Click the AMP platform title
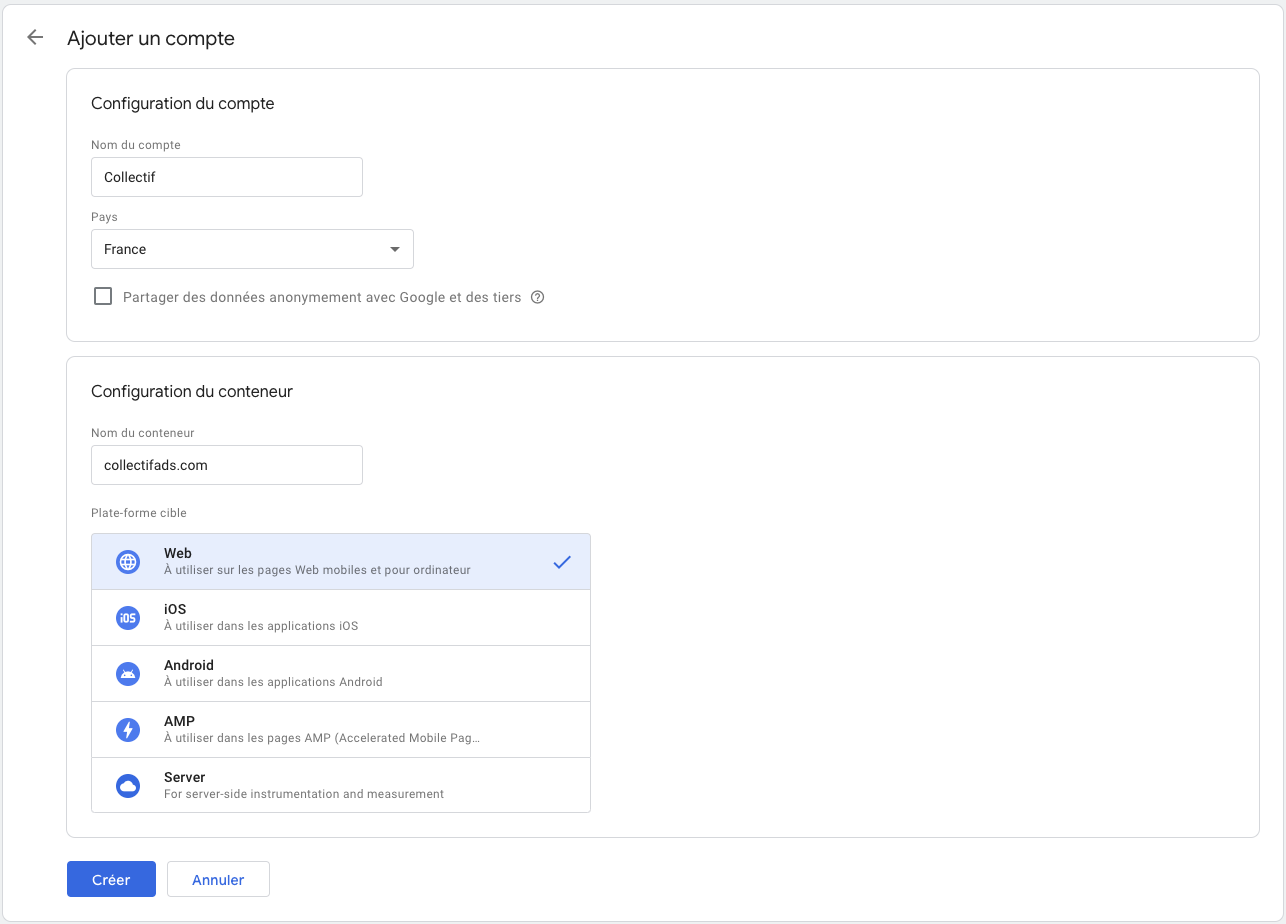 (180, 721)
